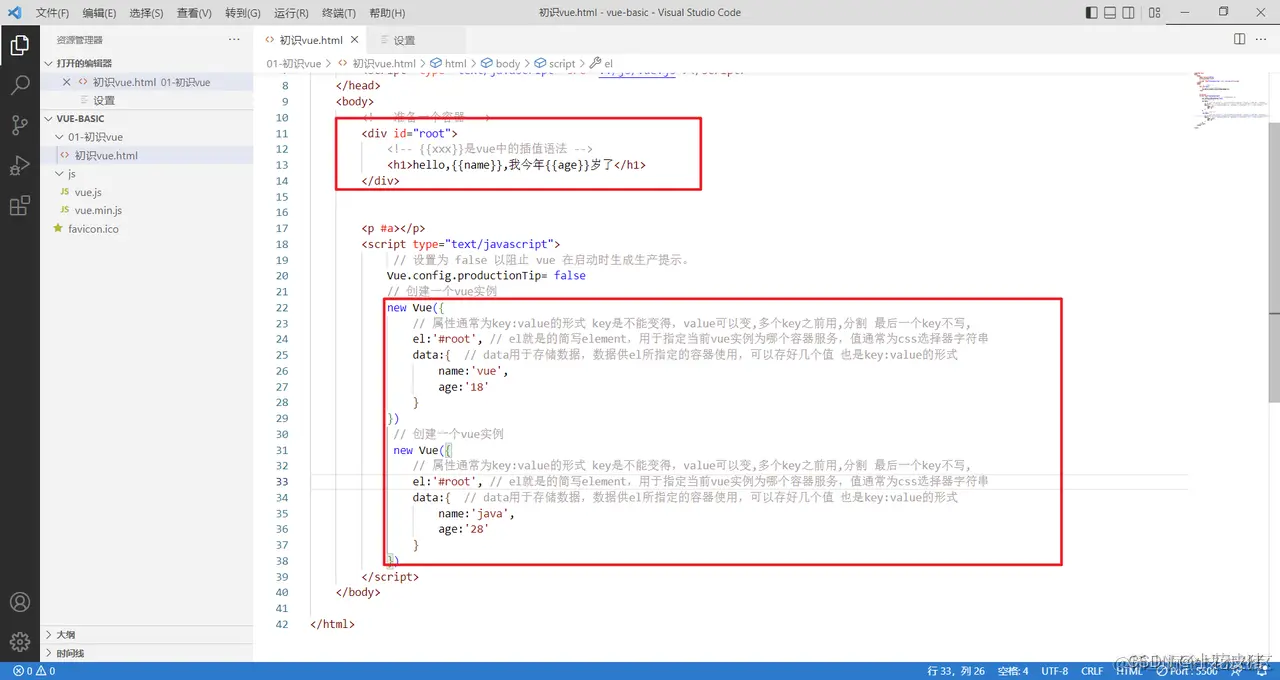This screenshot has height=680, width=1280.
Task: Open 转到(G) menu
Action: pos(242,13)
